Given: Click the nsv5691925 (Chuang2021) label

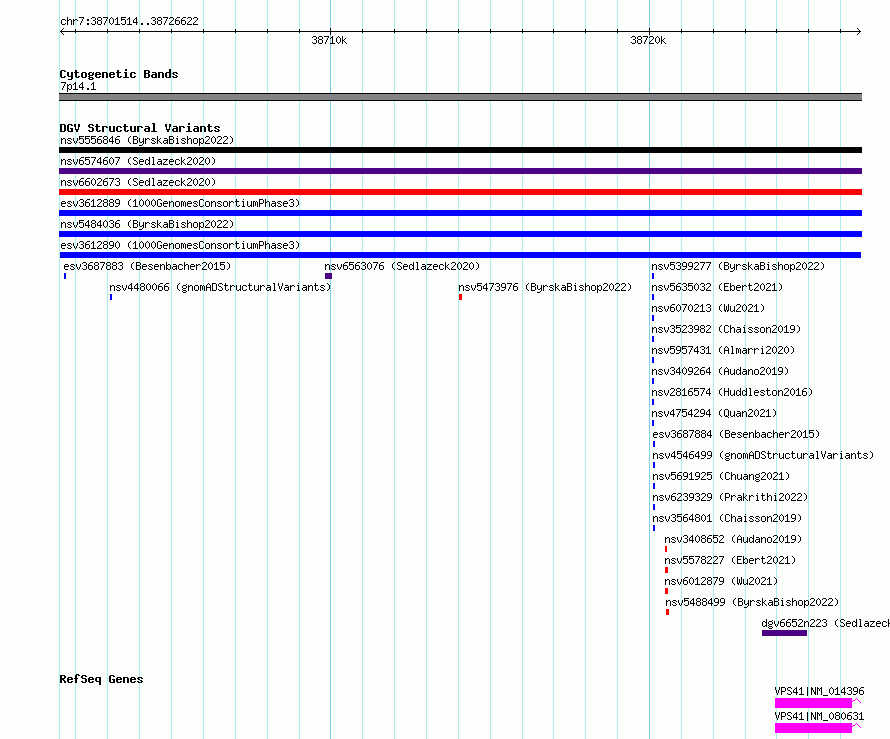Looking at the screenshot, I should (721, 476).
